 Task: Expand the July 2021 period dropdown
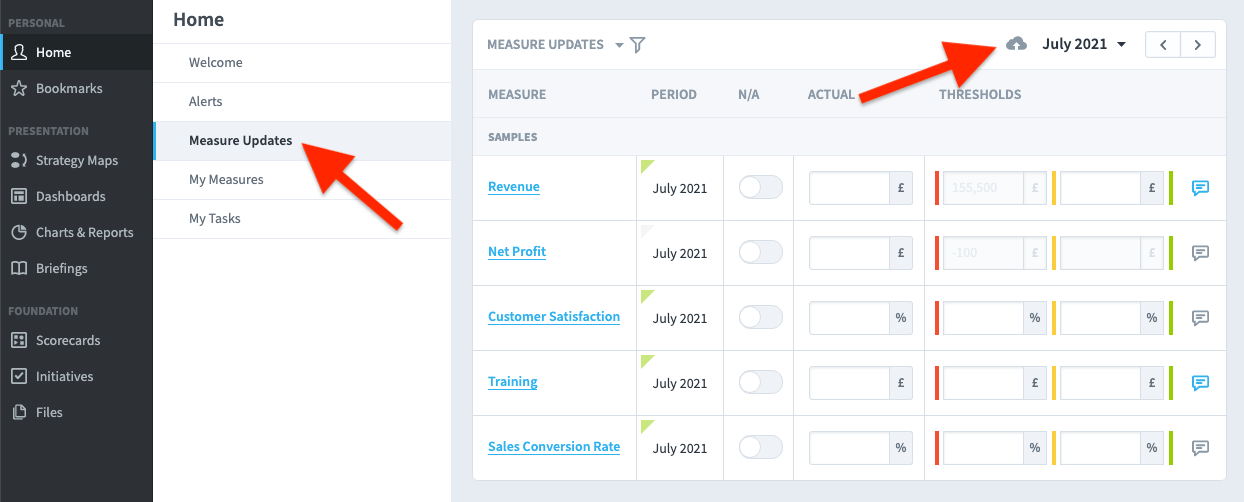[x=1084, y=44]
